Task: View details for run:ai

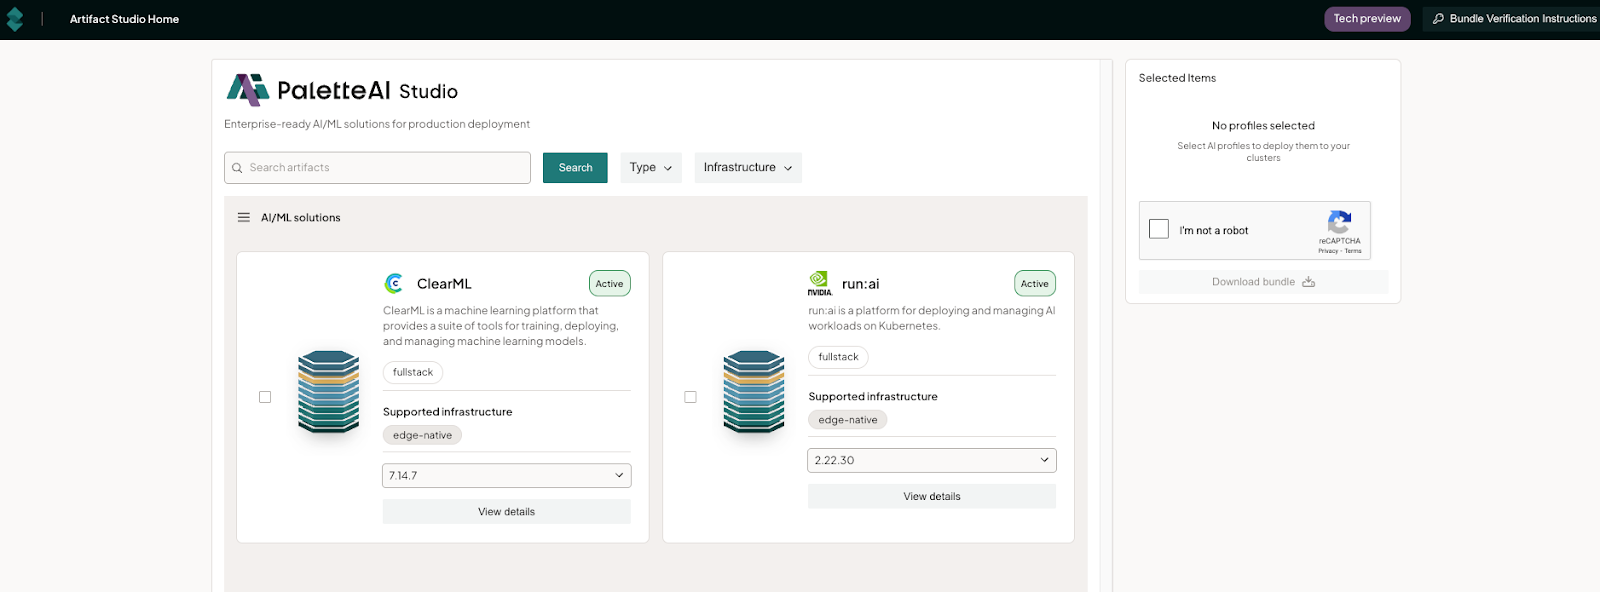Action: pos(932,496)
